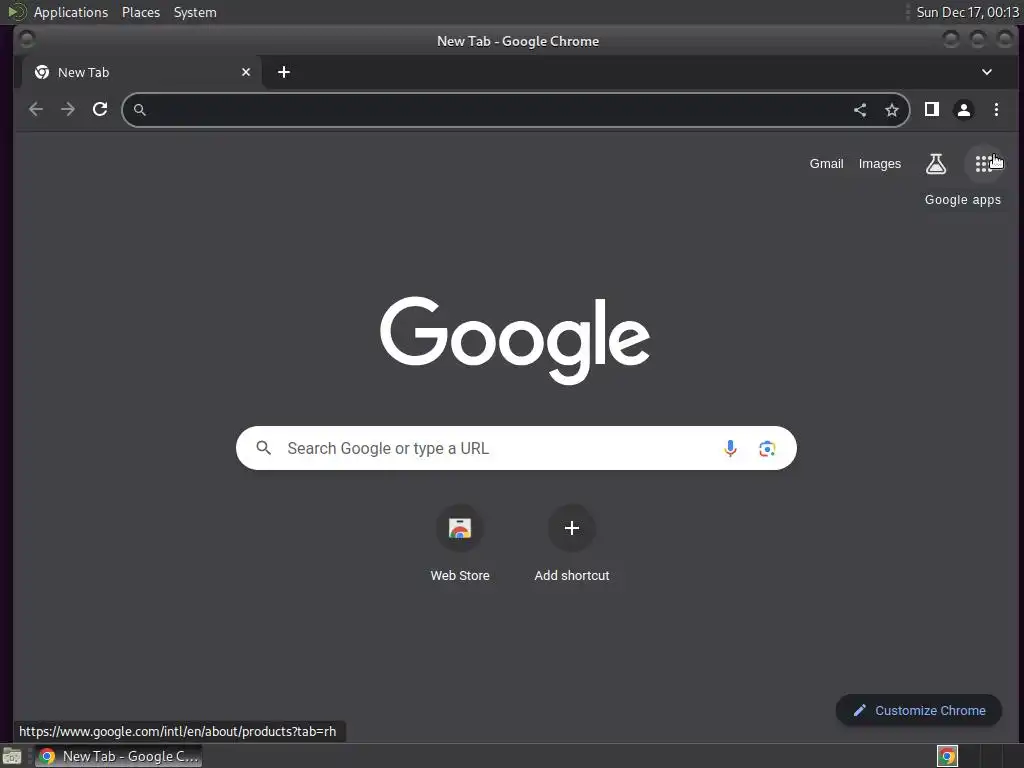Open Chrome three-dot menu

(996, 110)
